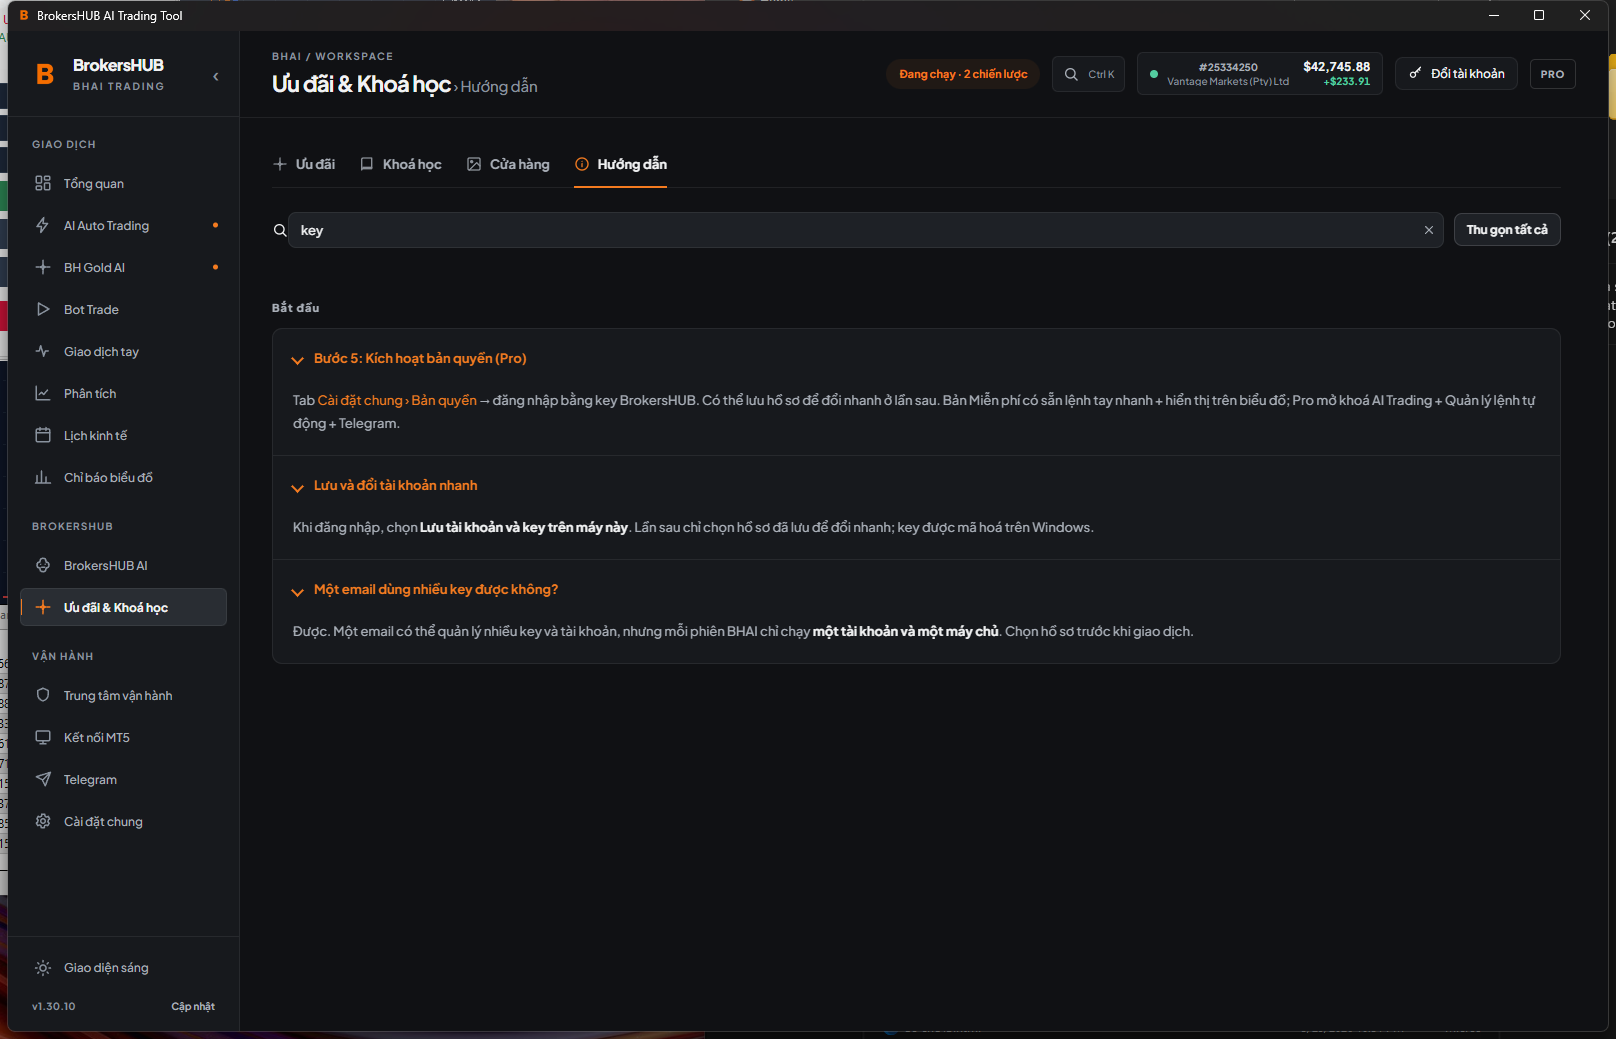Collapse Bước 5: Kích hoạt bản quyền section

297,360
